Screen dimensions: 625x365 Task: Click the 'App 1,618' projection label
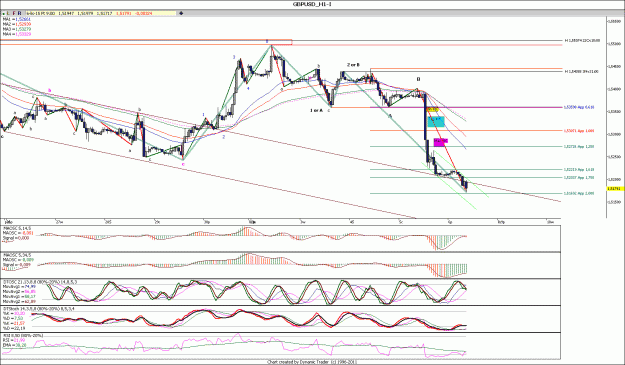[579, 169]
